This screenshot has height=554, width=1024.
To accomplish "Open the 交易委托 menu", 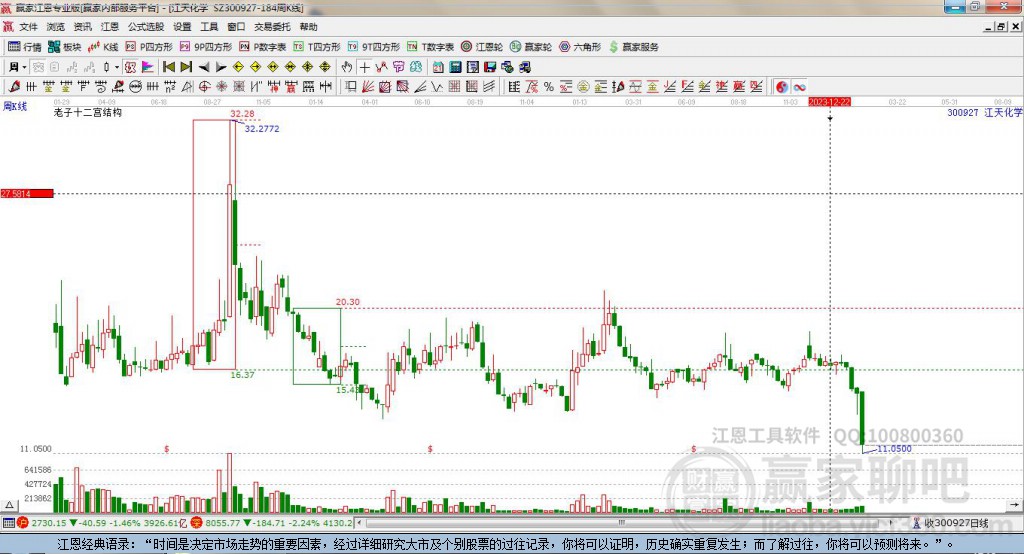I will click(x=272, y=27).
